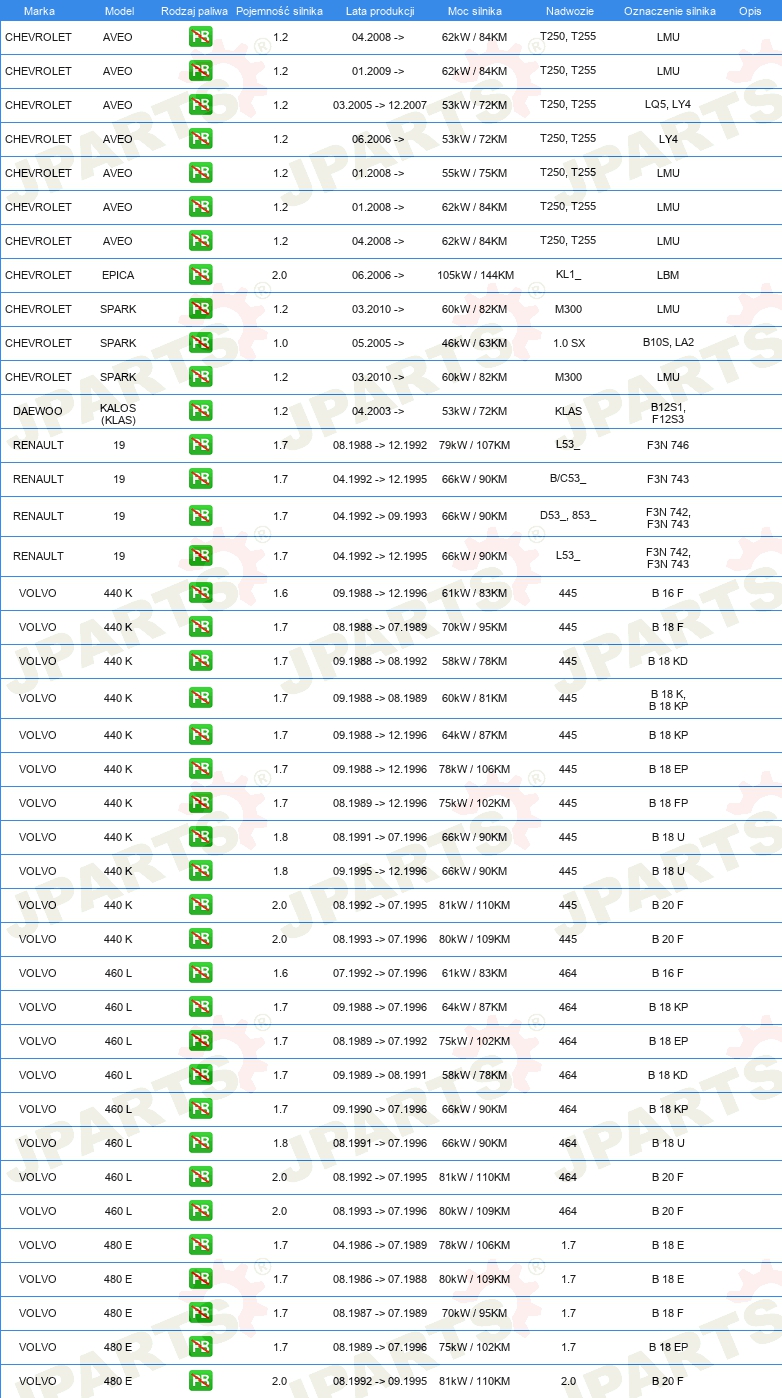Click fuel icon in Volvo 460 L 80kW / 109KM row

[200, 1211]
